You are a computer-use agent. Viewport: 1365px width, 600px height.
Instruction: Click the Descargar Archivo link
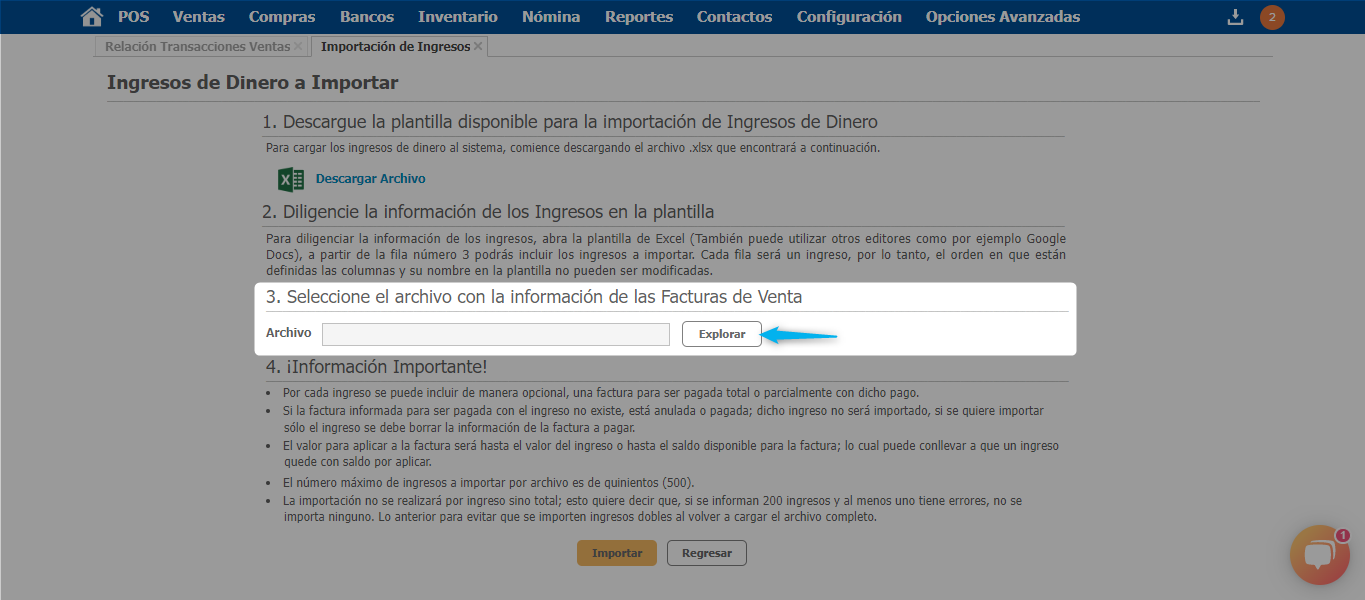[x=370, y=179]
